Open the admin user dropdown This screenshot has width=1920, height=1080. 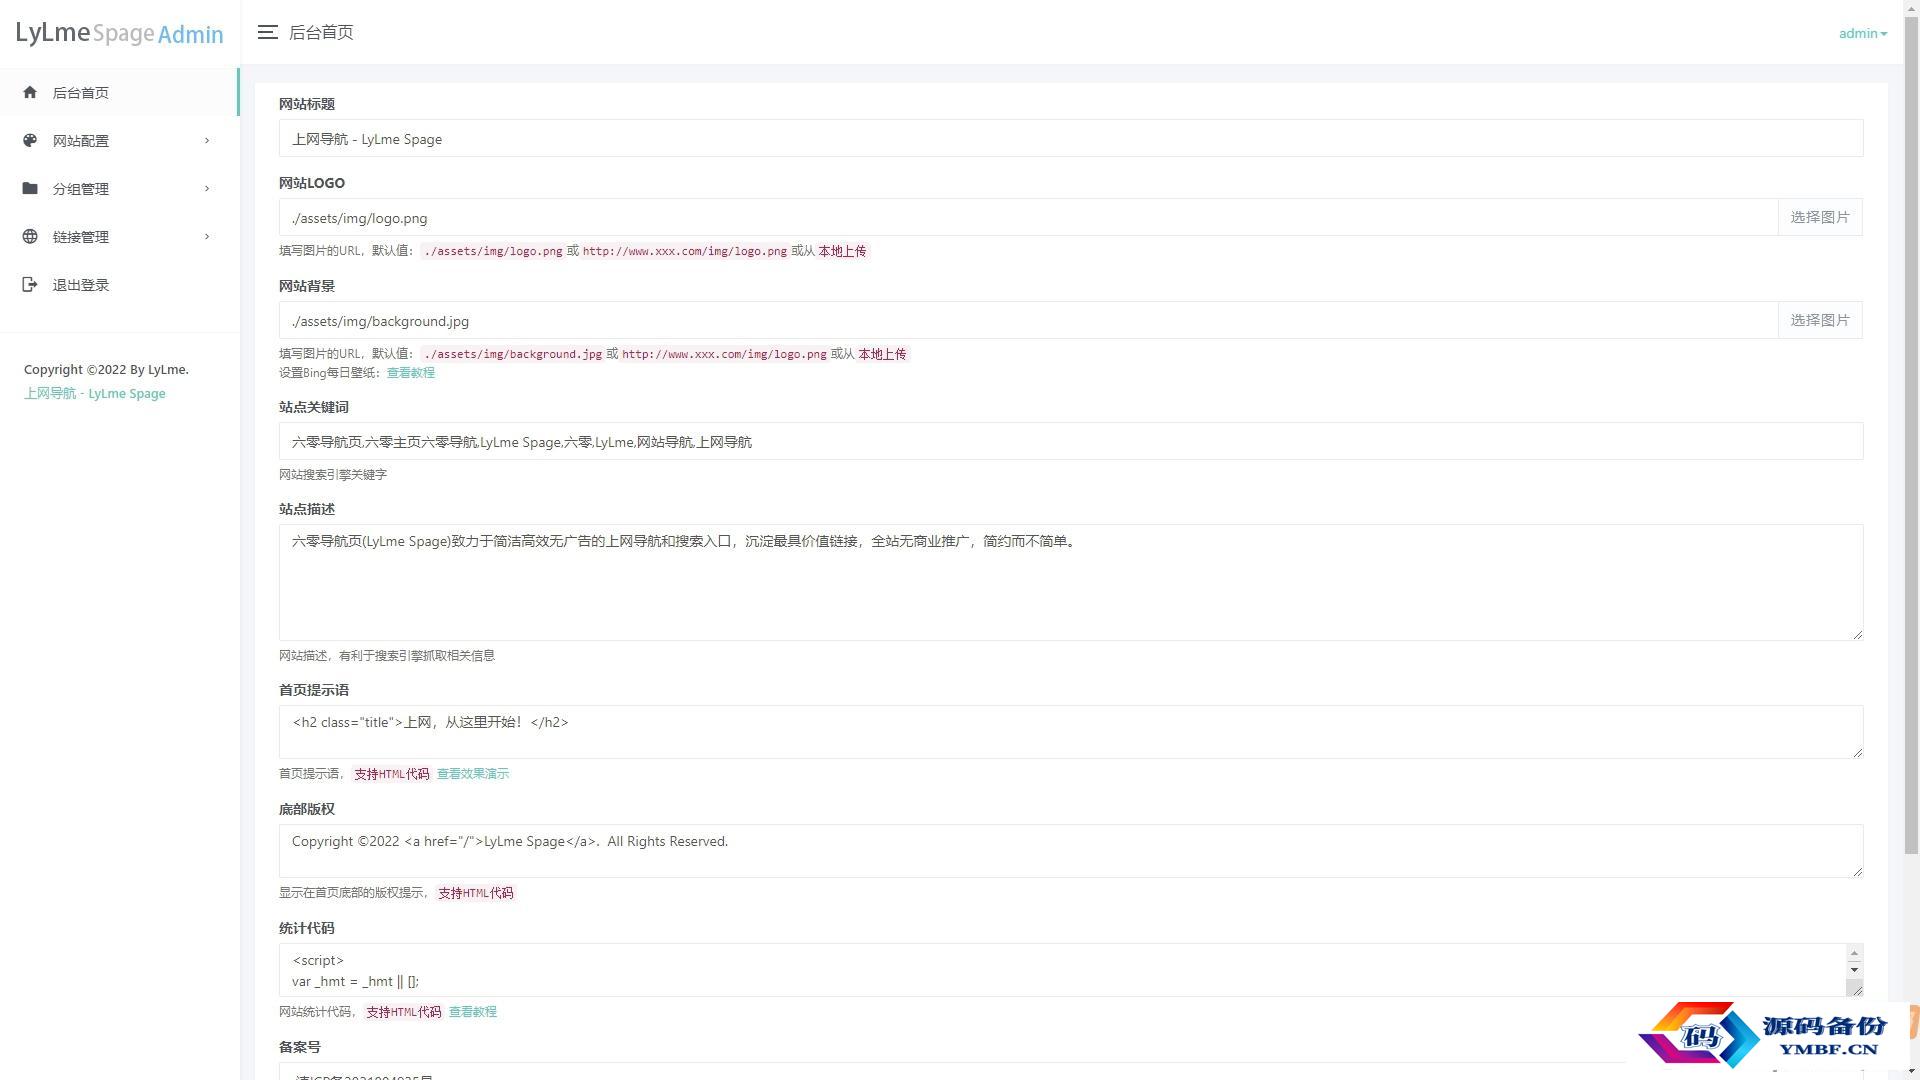coord(1862,33)
